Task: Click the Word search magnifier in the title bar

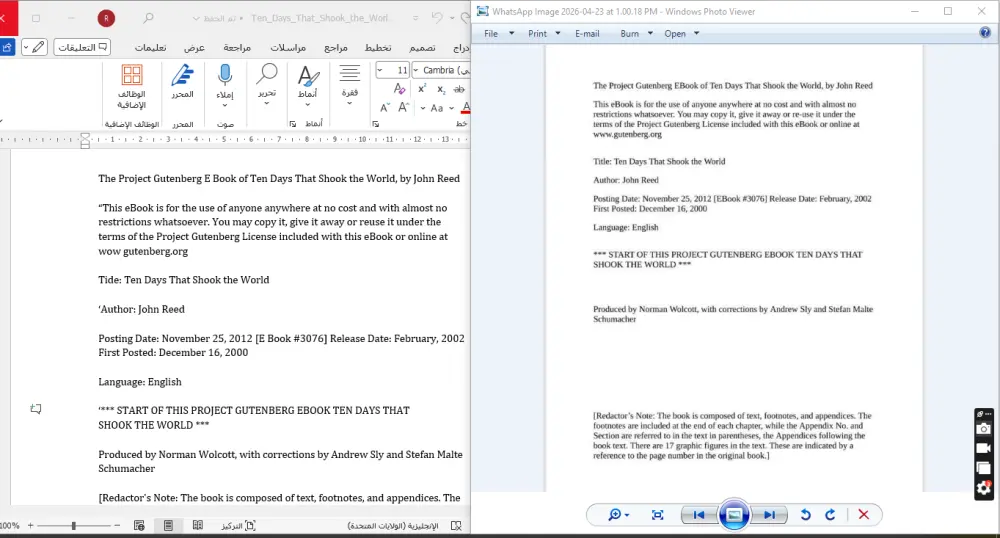Action: tap(148, 18)
